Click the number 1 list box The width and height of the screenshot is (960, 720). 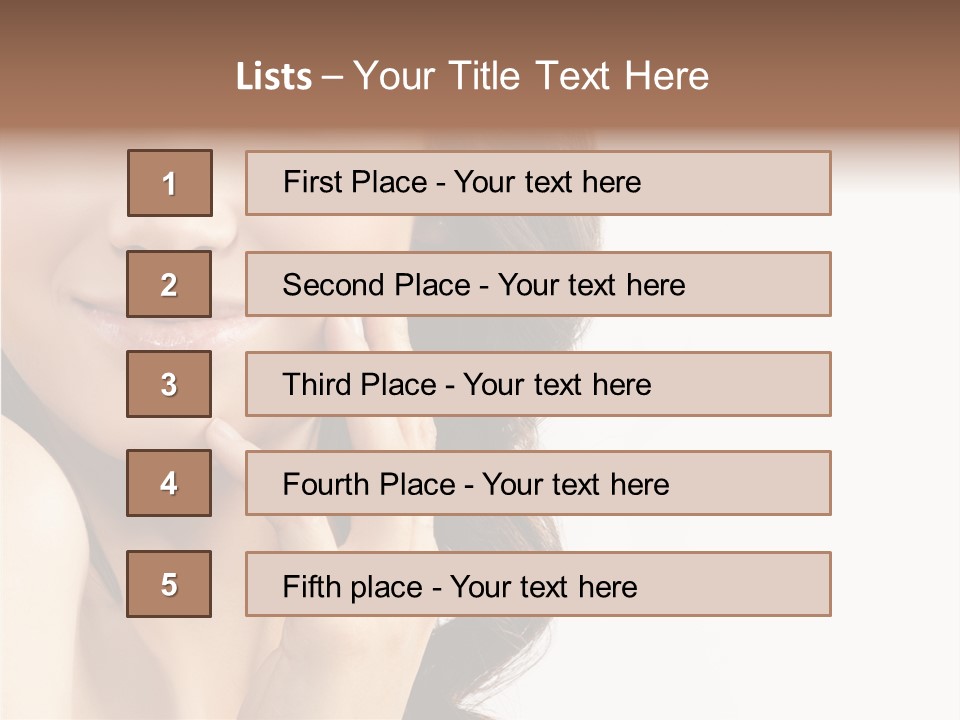click(x=170, y=183)
